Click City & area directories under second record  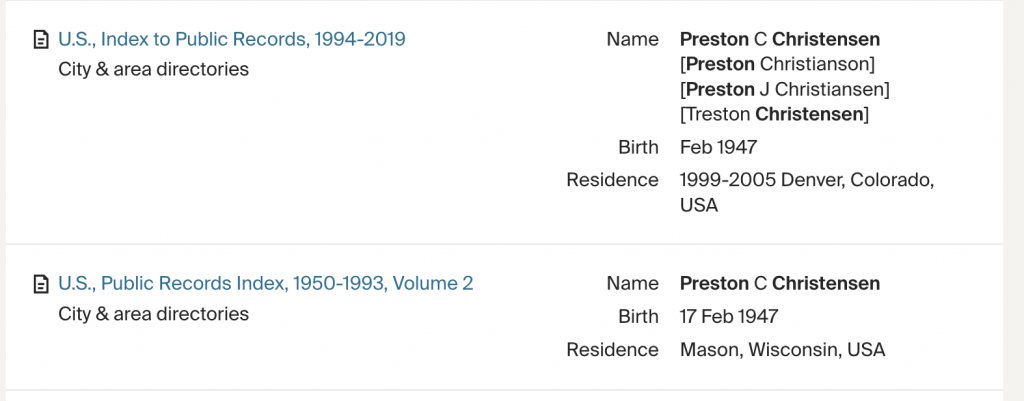click(153, 314)
